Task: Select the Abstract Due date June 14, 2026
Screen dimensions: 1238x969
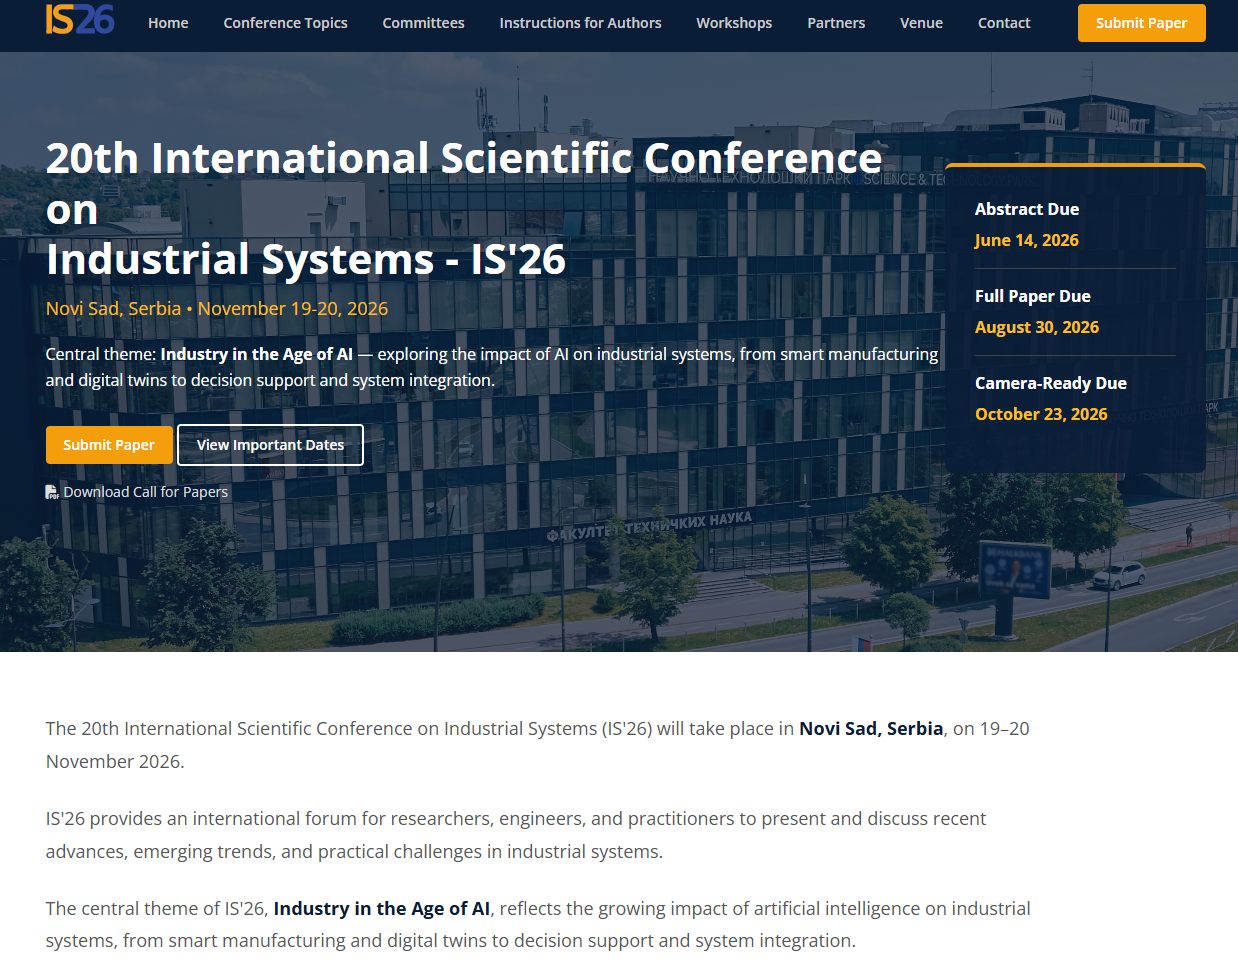Action: [x=1026, y=240]
